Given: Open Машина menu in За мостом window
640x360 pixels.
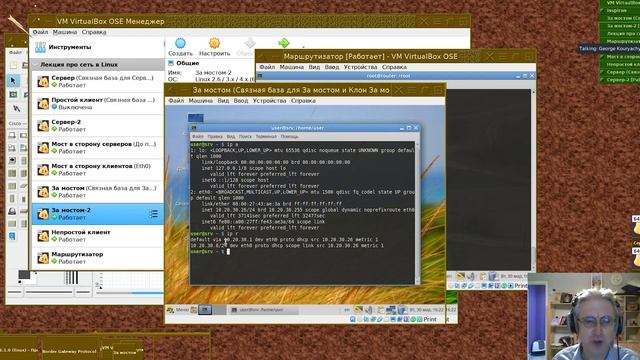Looking at the screenshot, I should (200, 100).
